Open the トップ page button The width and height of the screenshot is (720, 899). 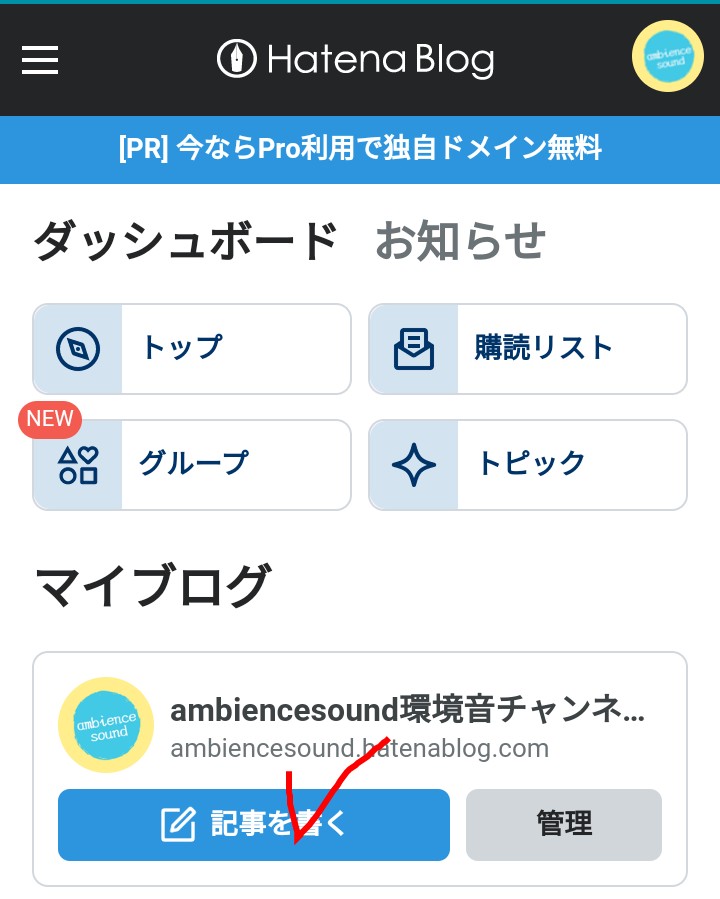(x=192, y=349)
